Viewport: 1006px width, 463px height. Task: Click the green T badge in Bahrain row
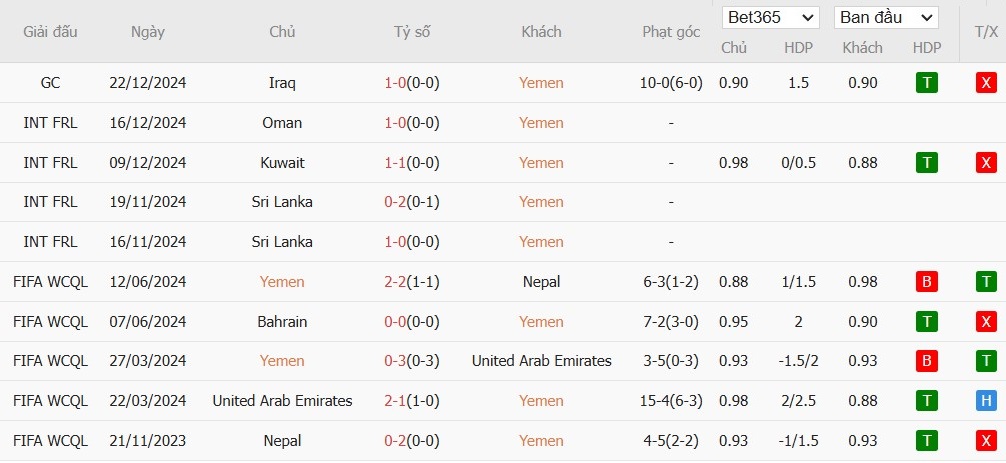[926, 321]
